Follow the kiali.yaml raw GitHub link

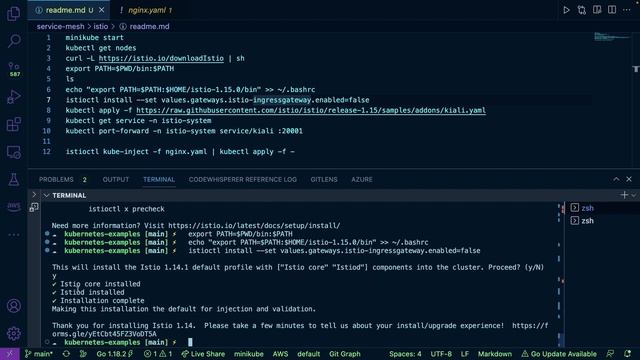point(311,110)
